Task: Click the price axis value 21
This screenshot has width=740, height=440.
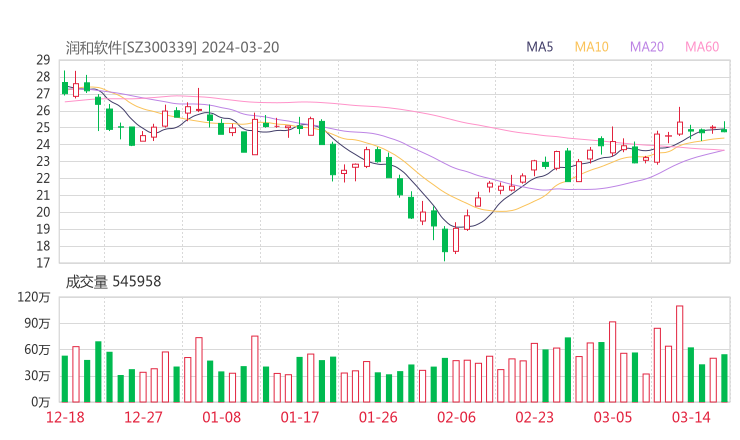Action: pos(43,195)
